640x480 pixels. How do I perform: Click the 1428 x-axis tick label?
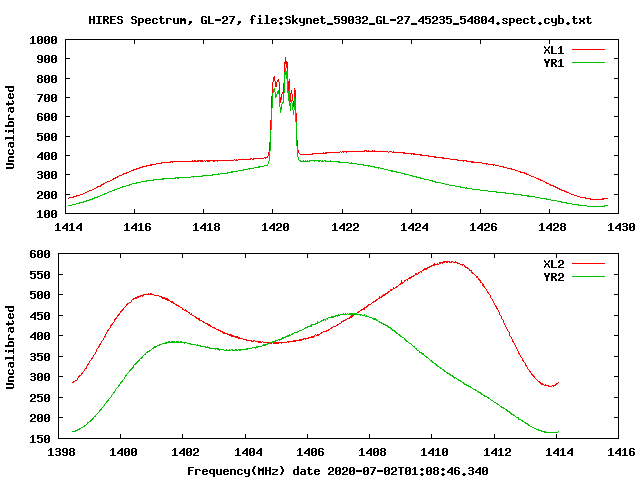(552, 227)
